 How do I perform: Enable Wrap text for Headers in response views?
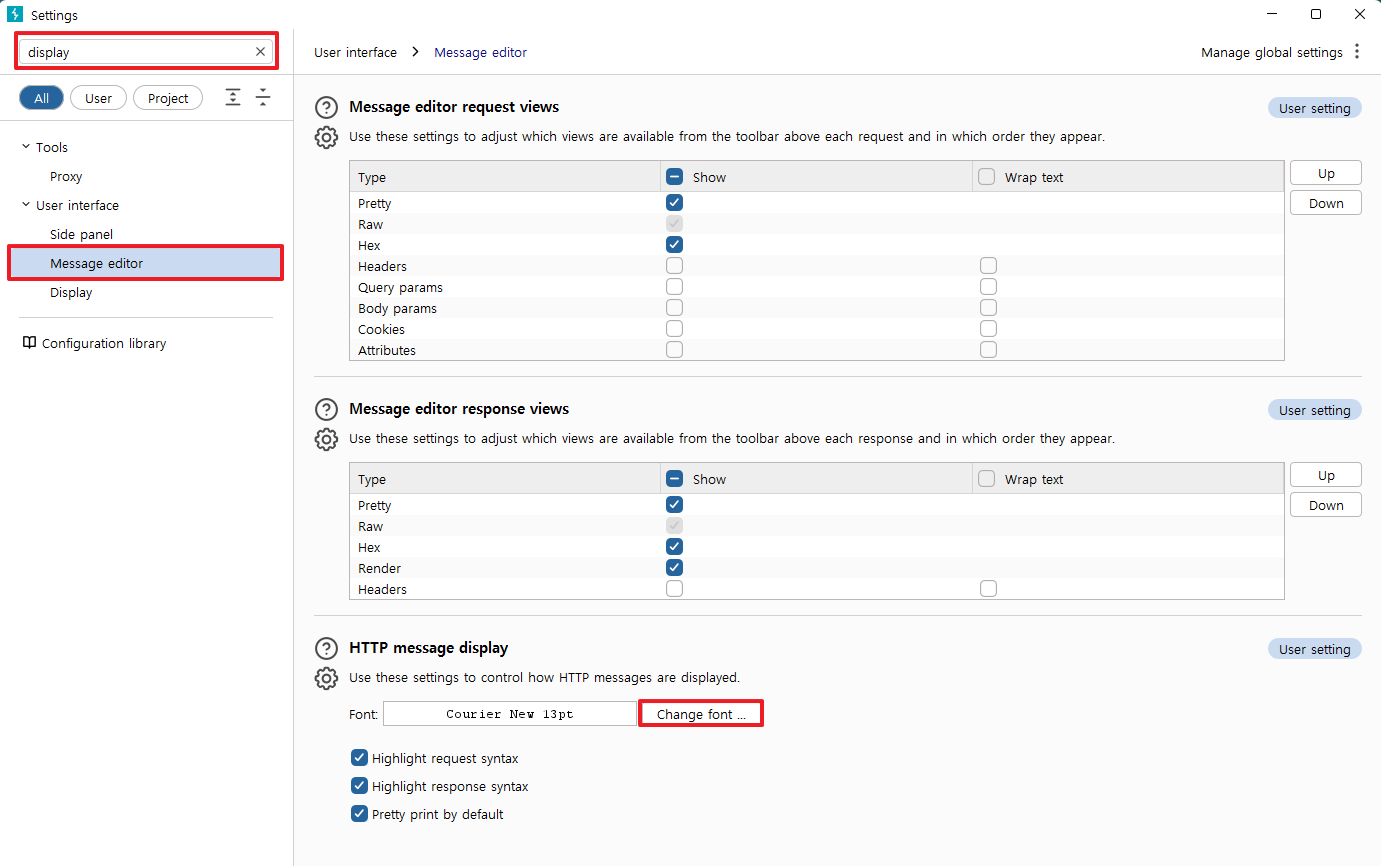pos(989,589)
